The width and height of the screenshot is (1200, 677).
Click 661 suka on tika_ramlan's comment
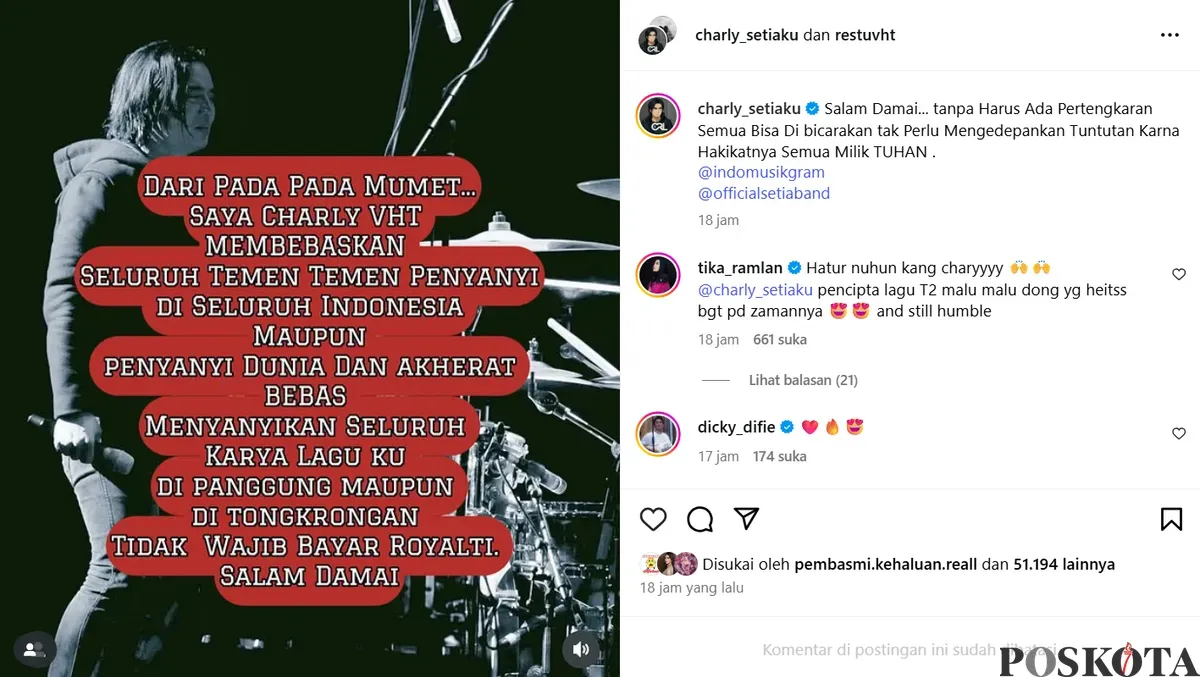[780, 340]
